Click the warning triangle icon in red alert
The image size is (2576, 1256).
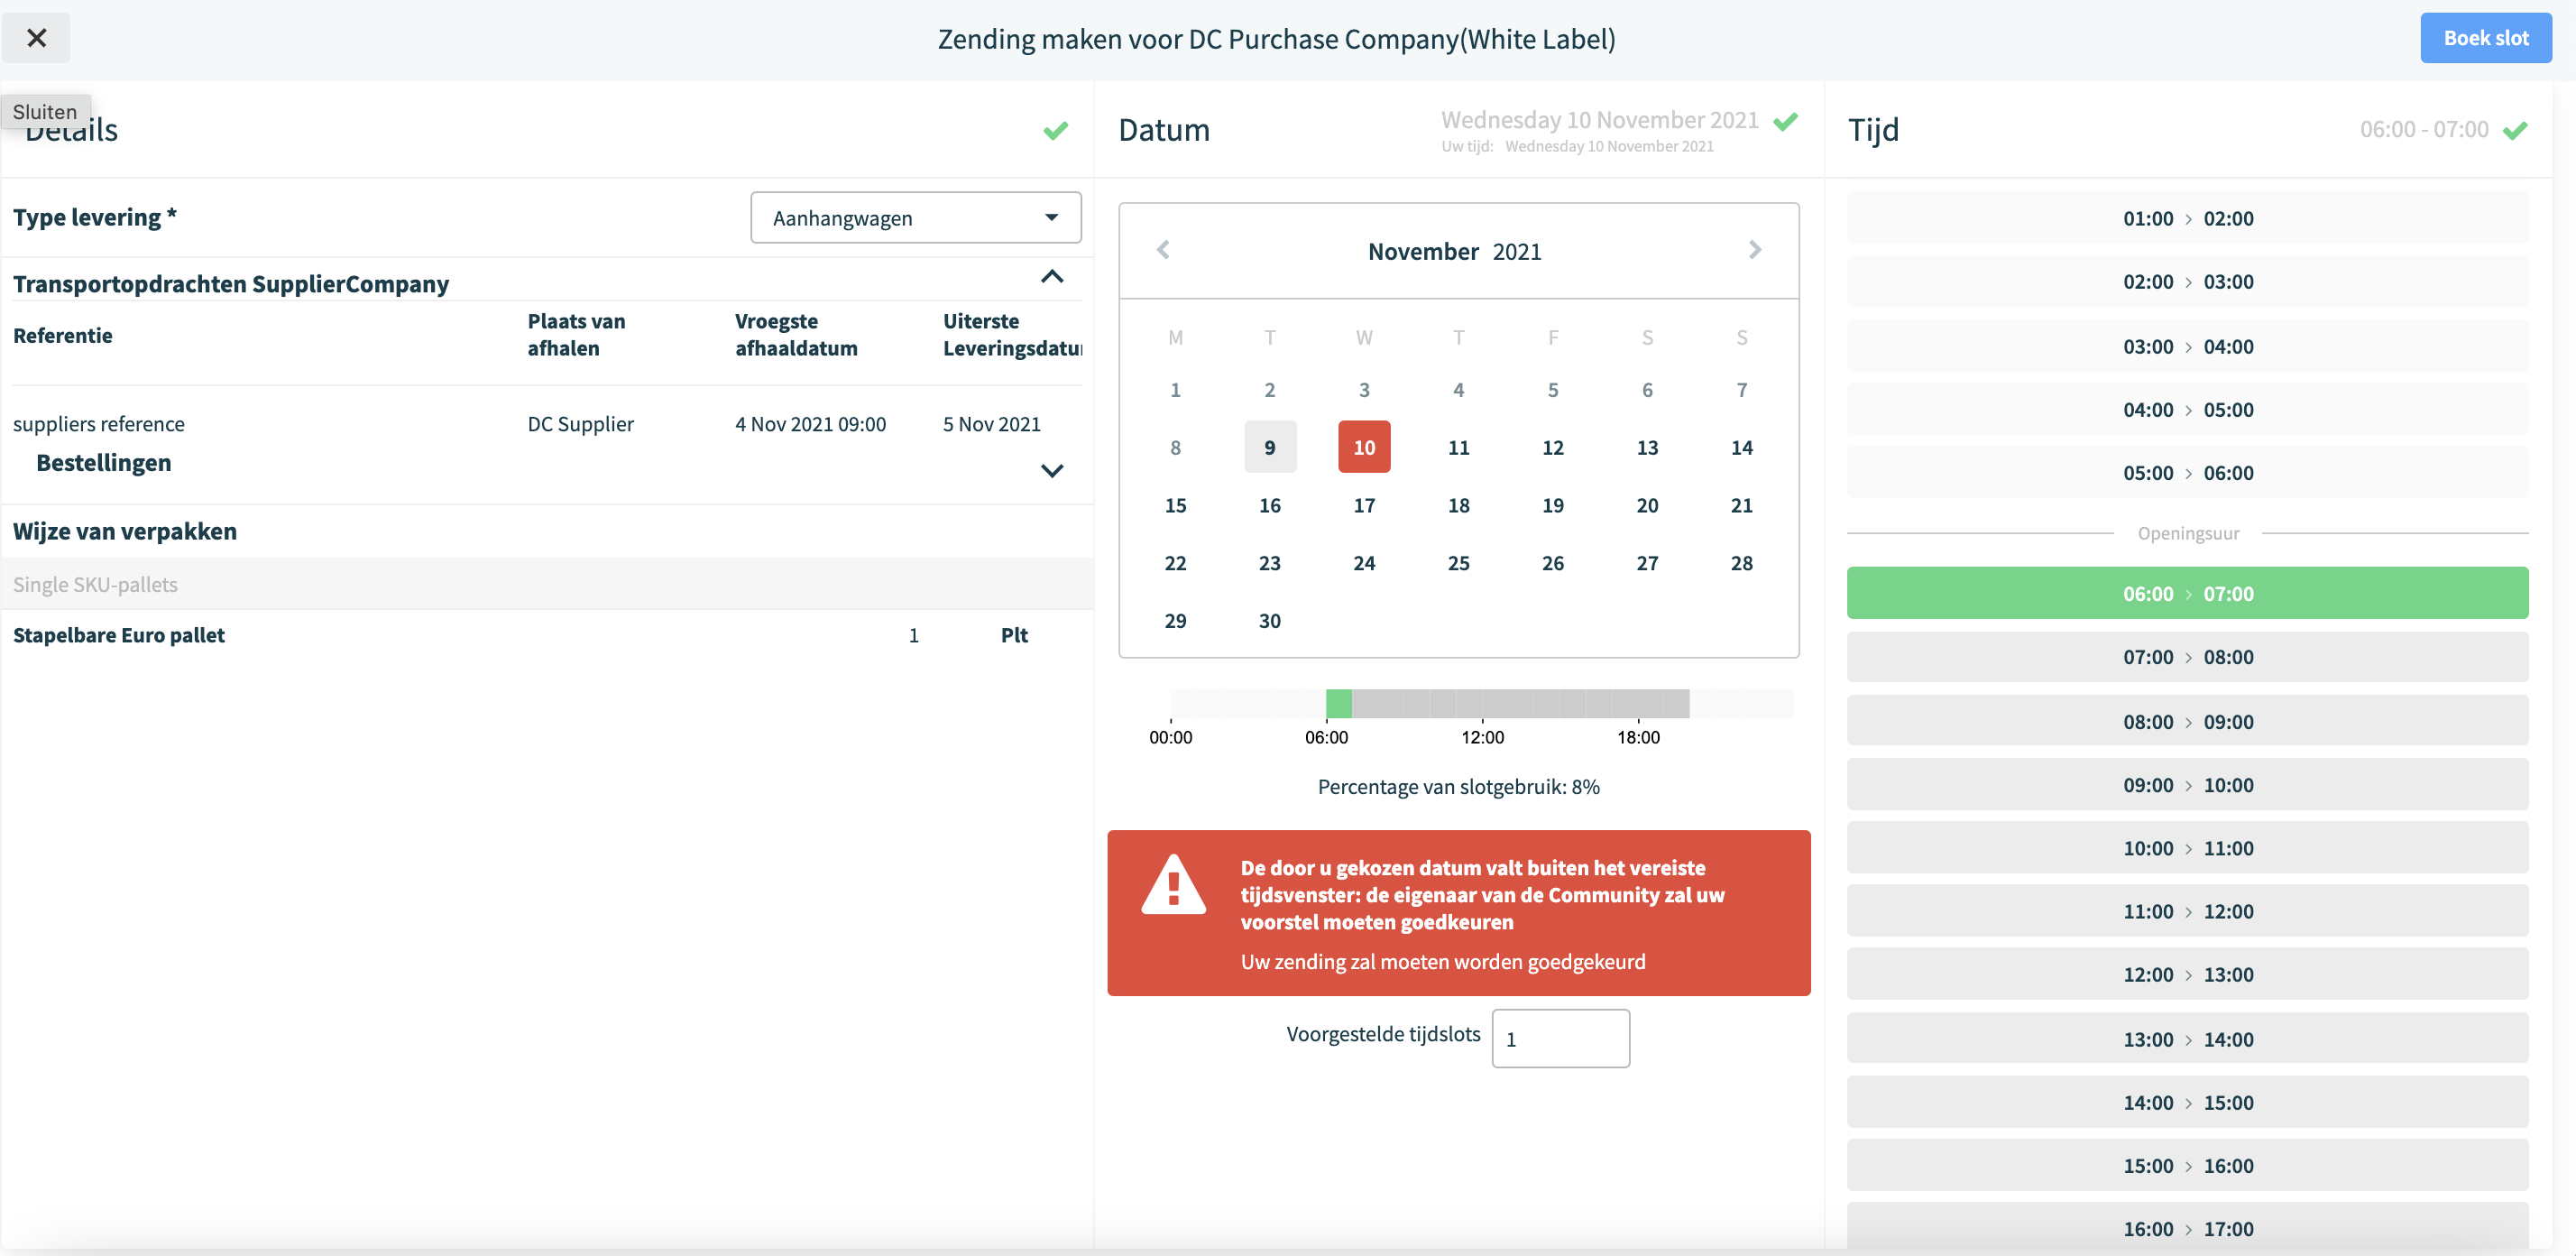pos(1174,885)
